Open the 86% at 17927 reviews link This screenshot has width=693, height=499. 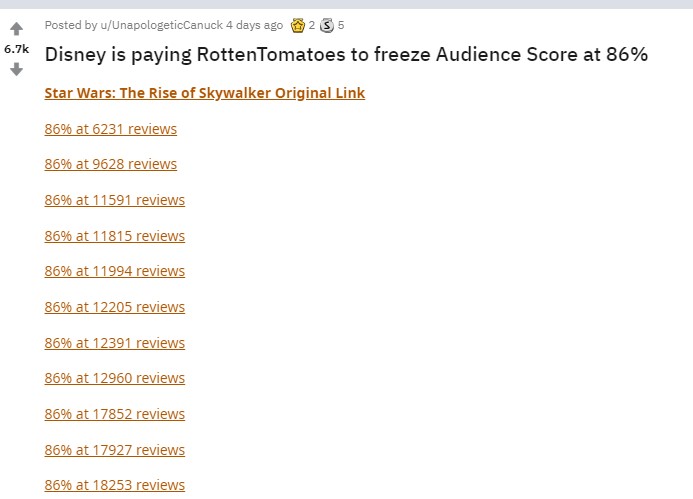pos(114,449)
